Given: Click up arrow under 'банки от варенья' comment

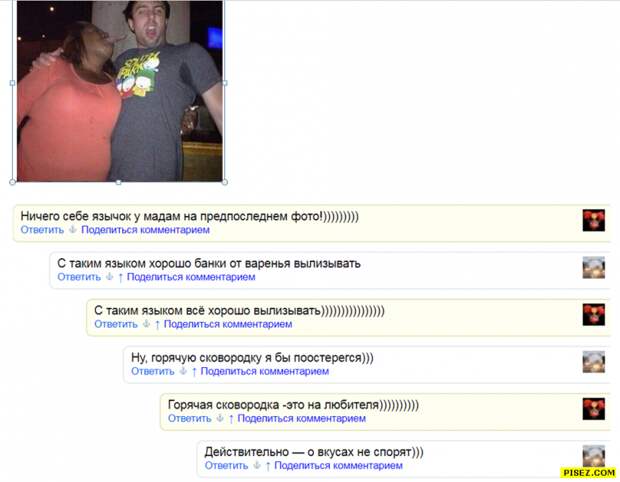Looking at the screenshot, I should point(120,277).
